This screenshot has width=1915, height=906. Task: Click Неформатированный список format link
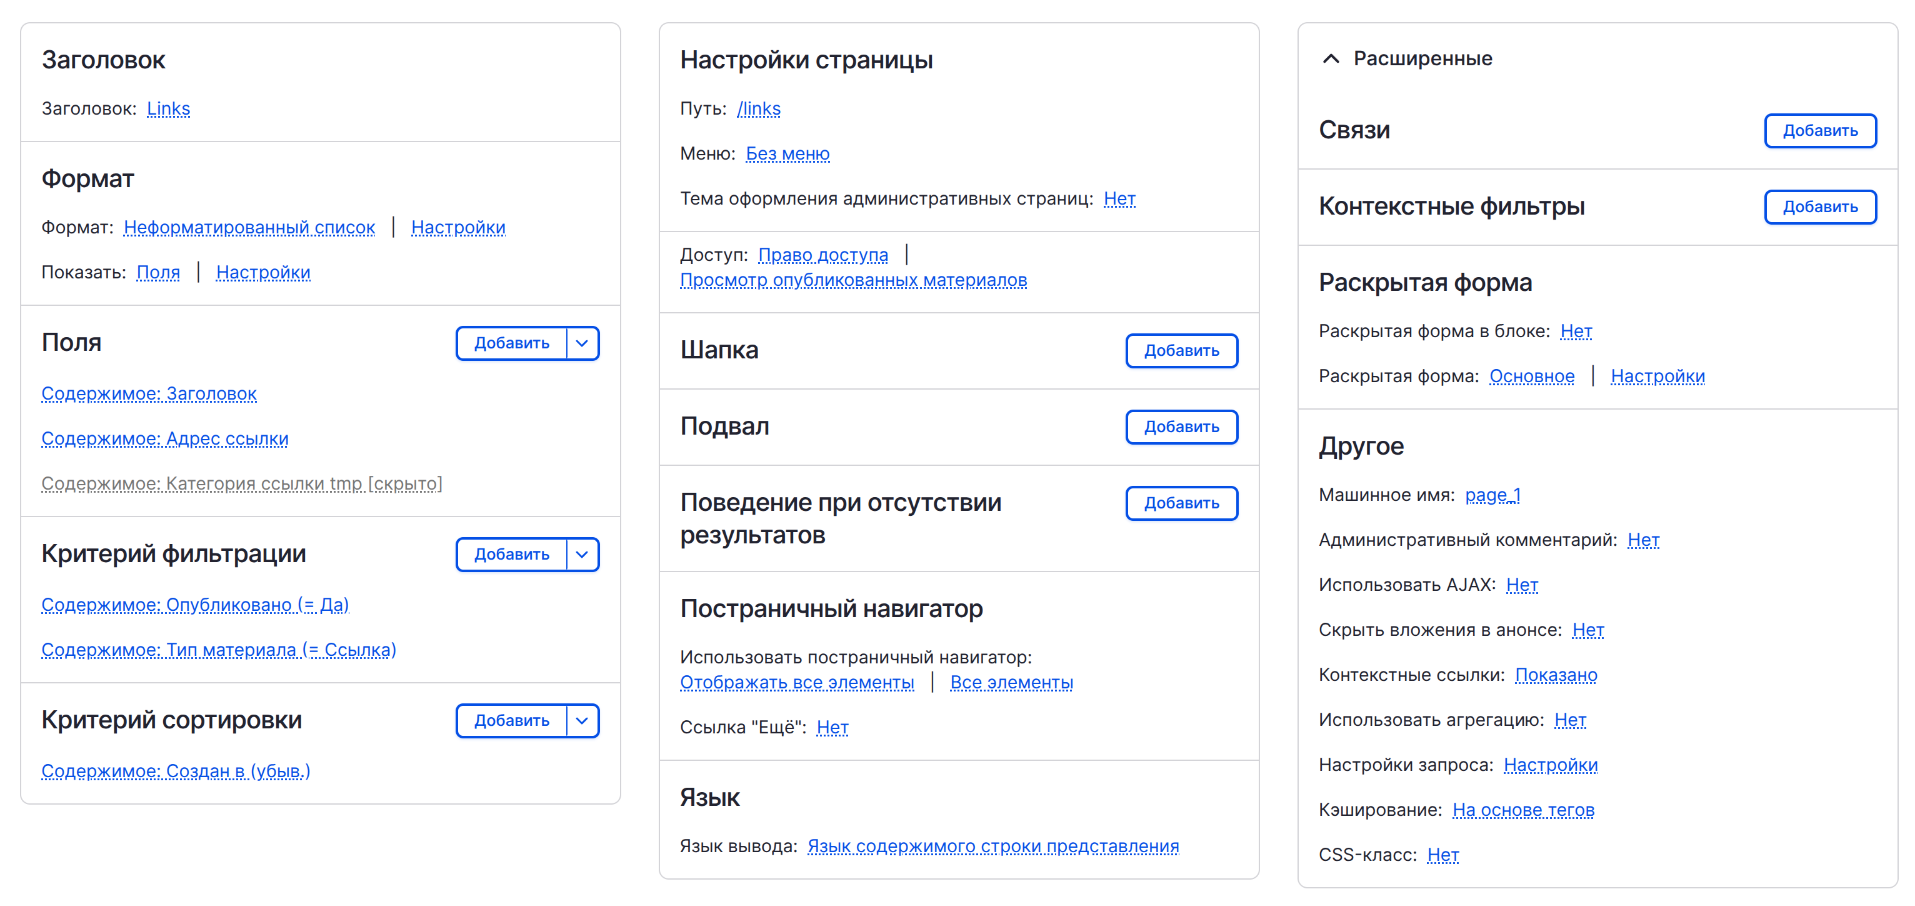tap(249, 228)
